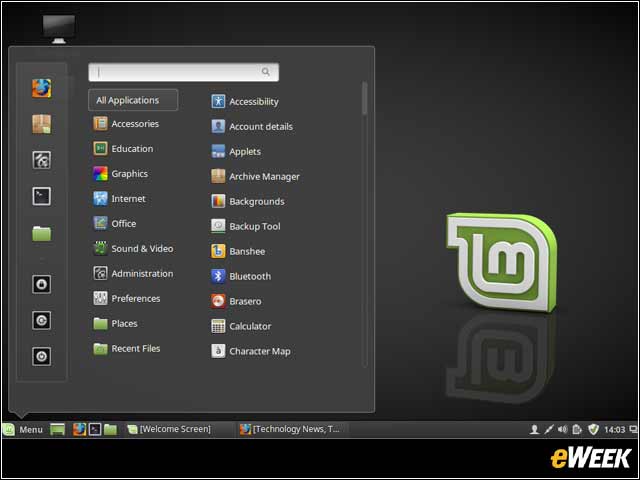
Task: Switch to the Technology News window
Action: (290, 429)
